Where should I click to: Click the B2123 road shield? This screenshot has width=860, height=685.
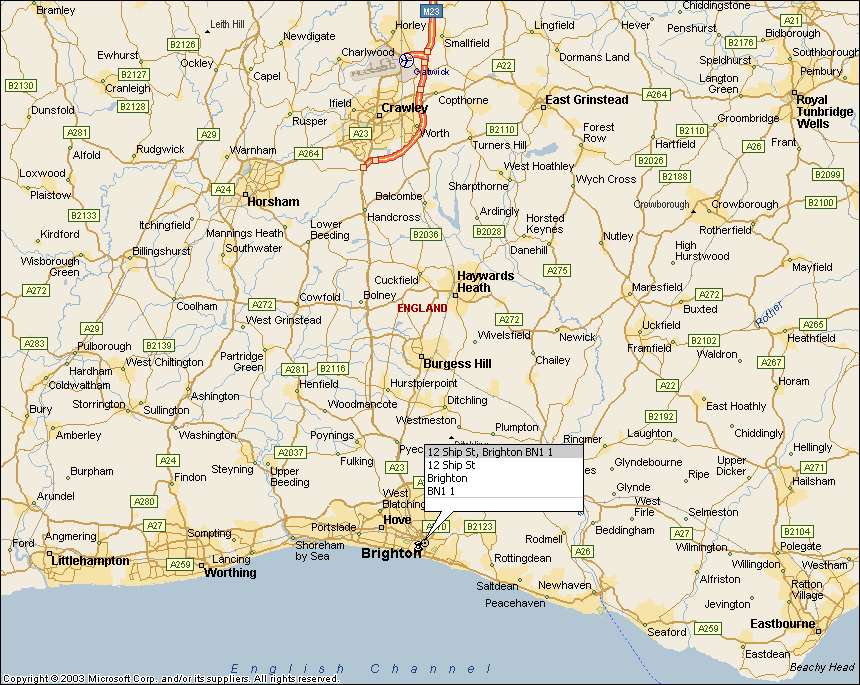480,526
